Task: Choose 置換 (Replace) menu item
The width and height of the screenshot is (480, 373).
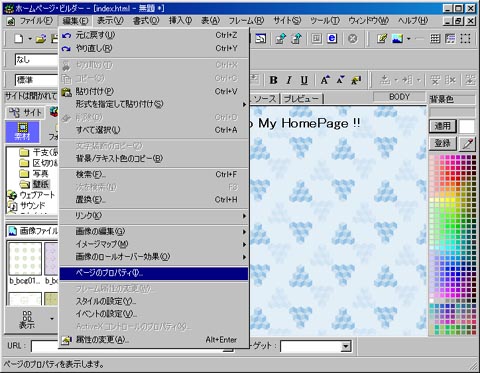Action: tap(154, 200)
